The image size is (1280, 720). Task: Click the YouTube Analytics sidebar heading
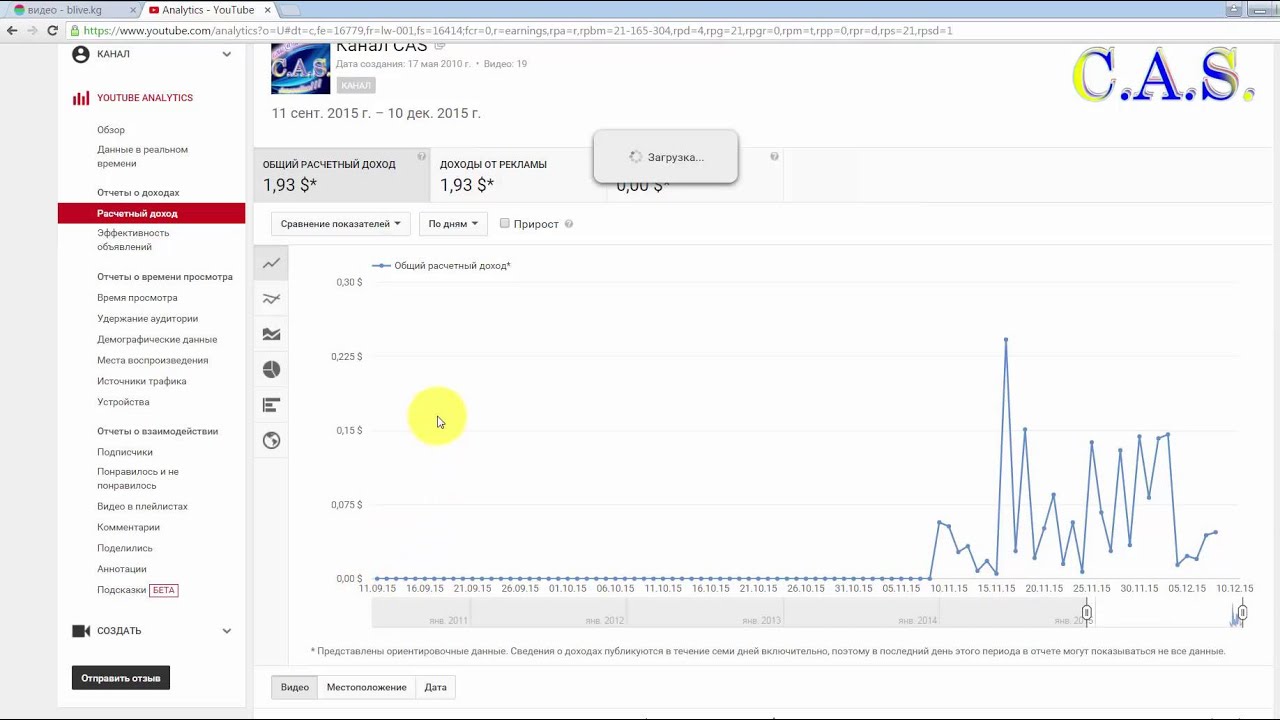click(145, 98)
